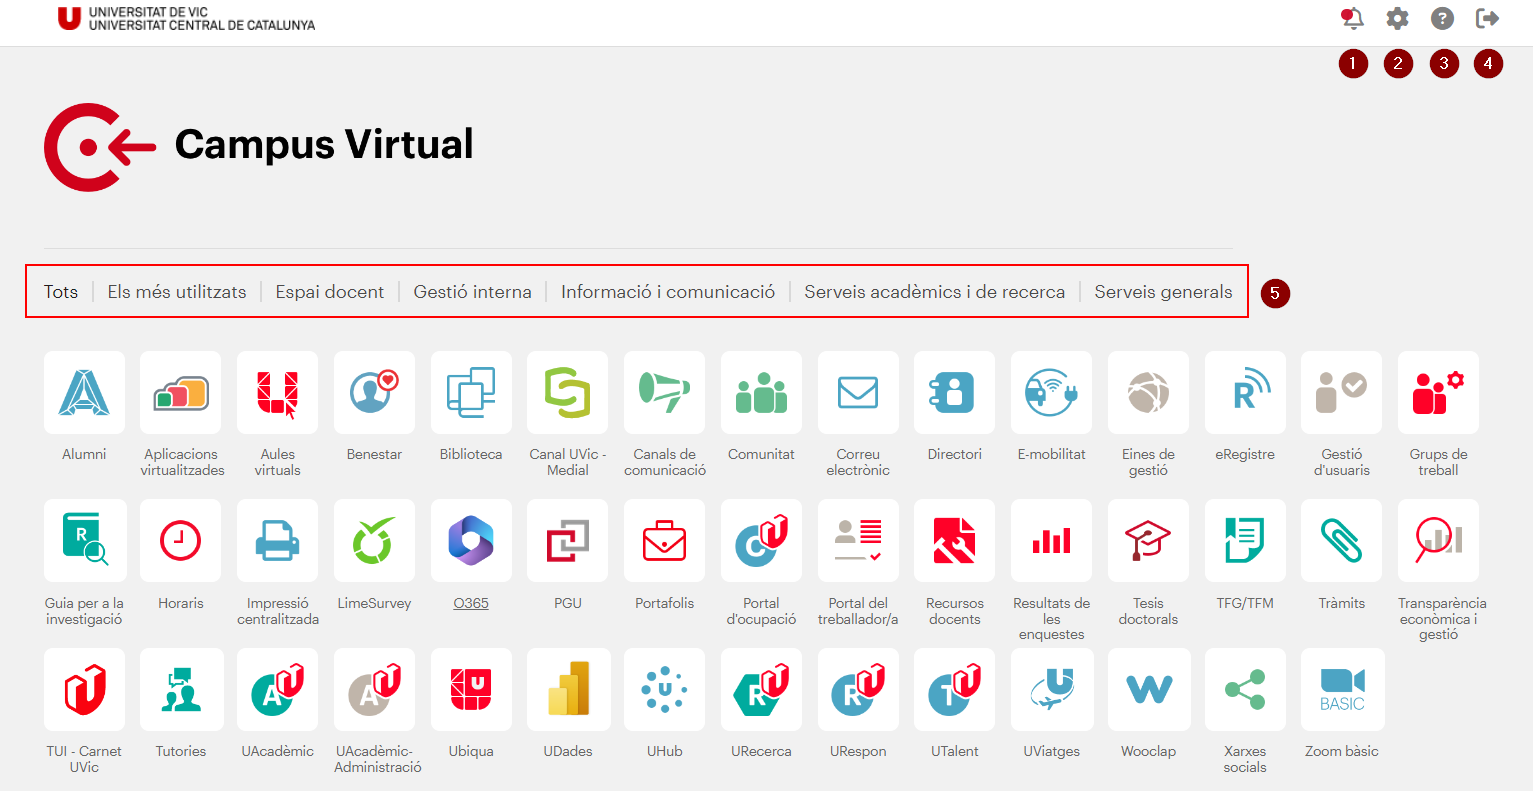Open the UTalent icon
Viewport: 1533px width, 791px height.
[955, 689]
